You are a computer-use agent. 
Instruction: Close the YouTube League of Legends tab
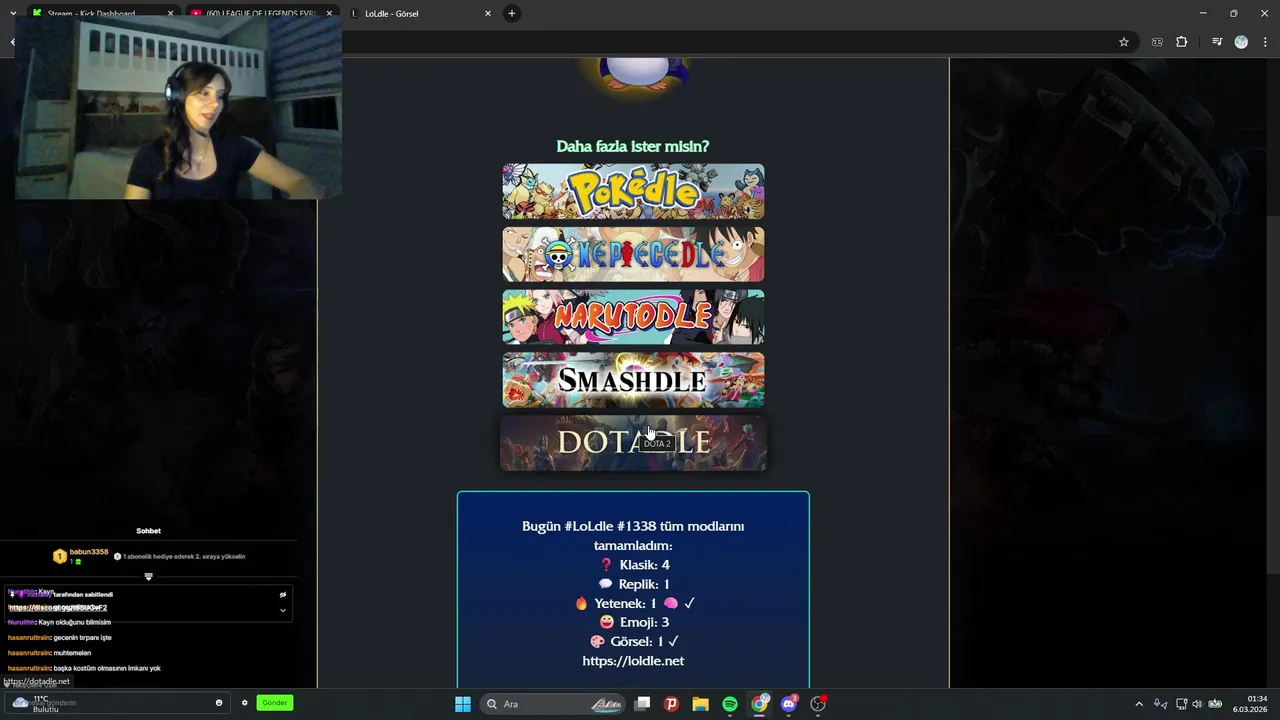(x=329, y=13)
